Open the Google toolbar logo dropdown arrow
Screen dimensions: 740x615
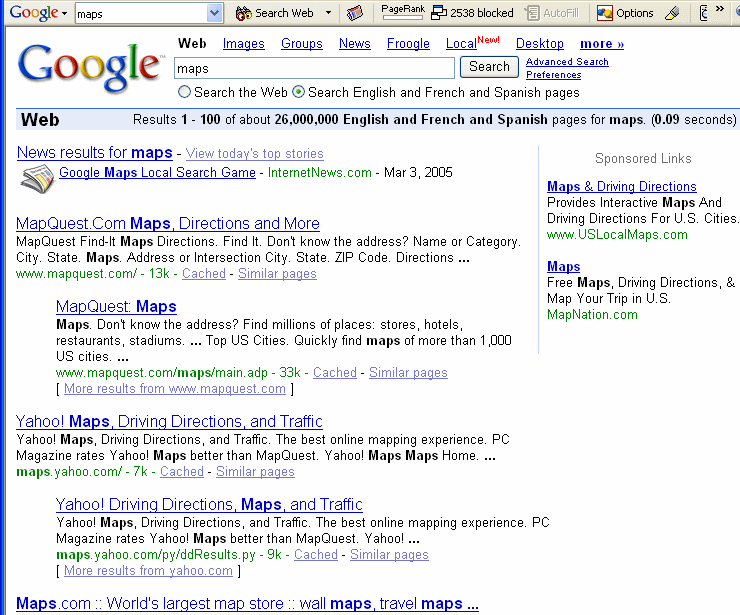(64, 14)
